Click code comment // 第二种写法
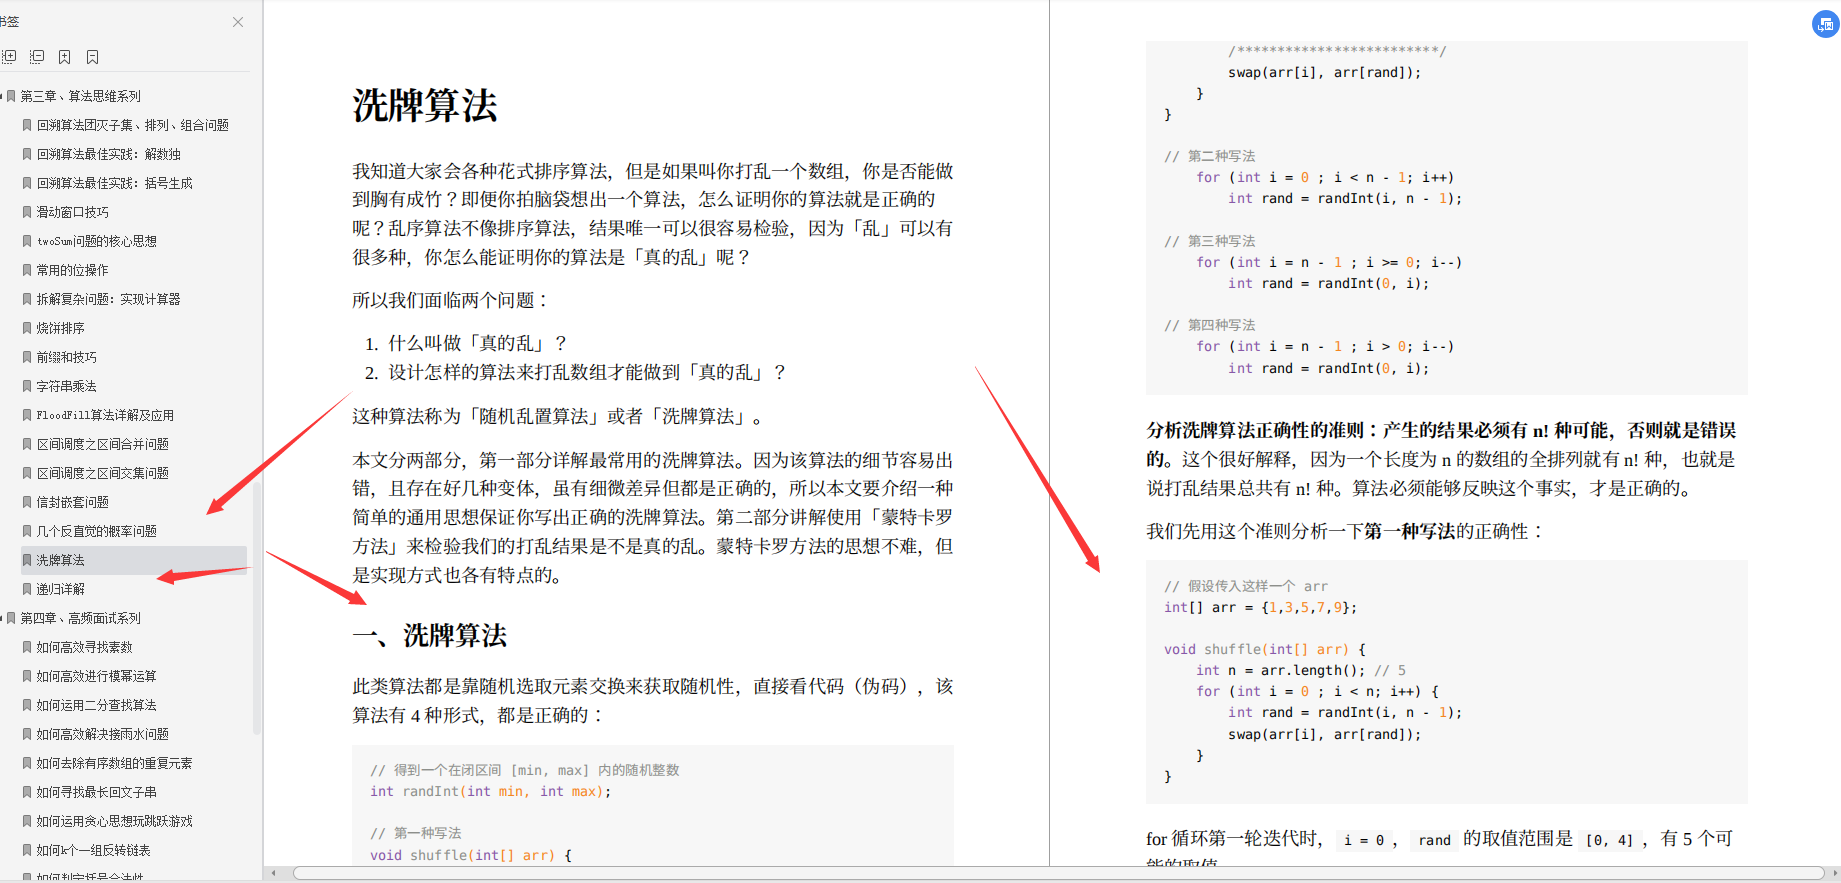 (1210, 156)
